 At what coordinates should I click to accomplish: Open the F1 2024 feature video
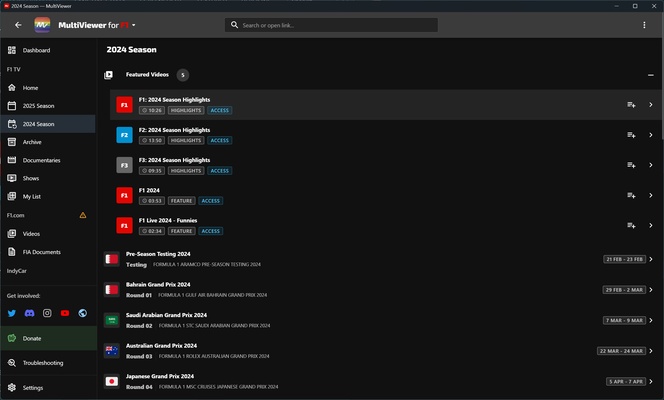[384, 195]
